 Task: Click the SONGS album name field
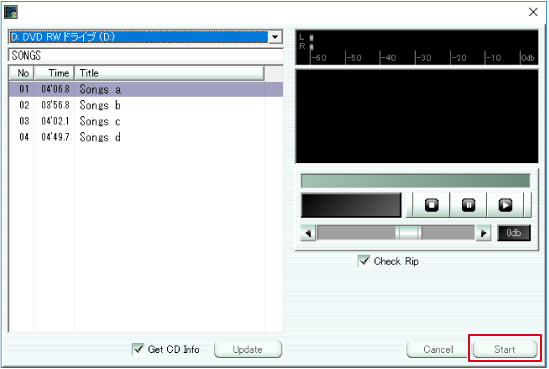pyautogui.click(x=146, y=55)
